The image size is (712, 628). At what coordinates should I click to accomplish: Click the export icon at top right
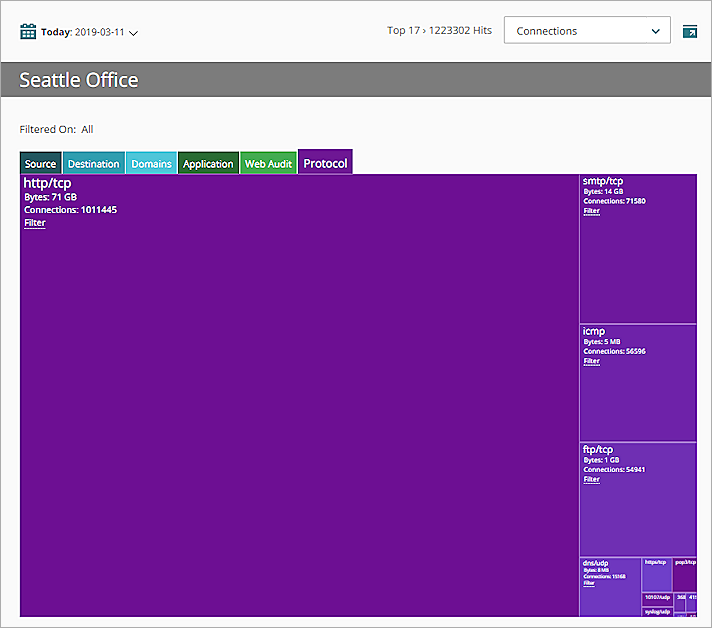[690, 32]
